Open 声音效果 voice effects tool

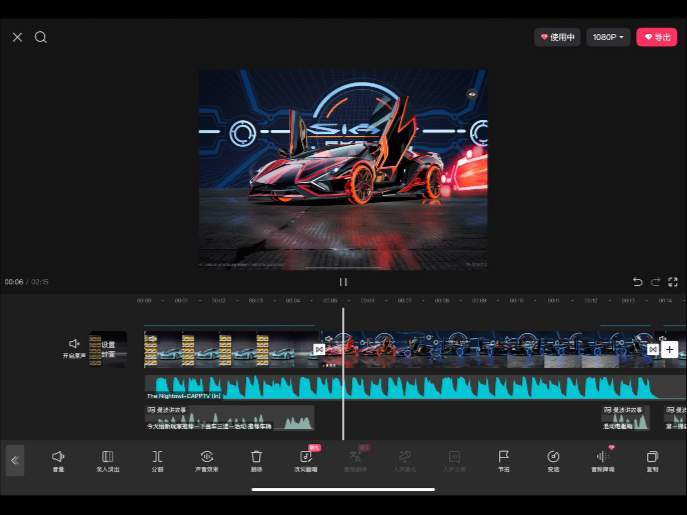point(207,461)
